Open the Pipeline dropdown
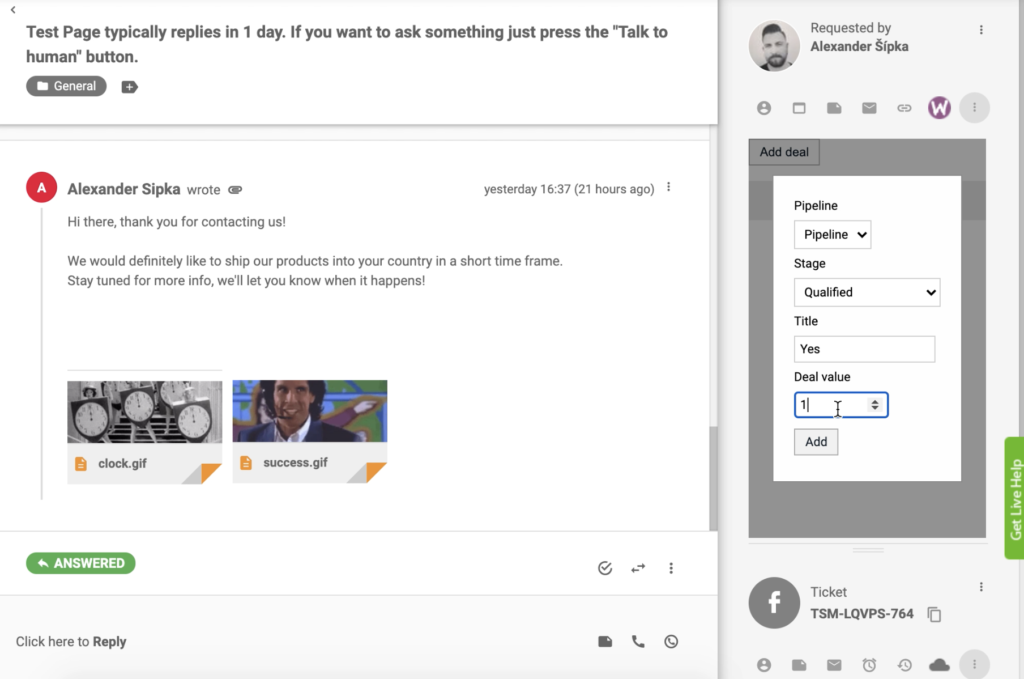The width and height of the screenshot is (1024, 679). point(832,234)
